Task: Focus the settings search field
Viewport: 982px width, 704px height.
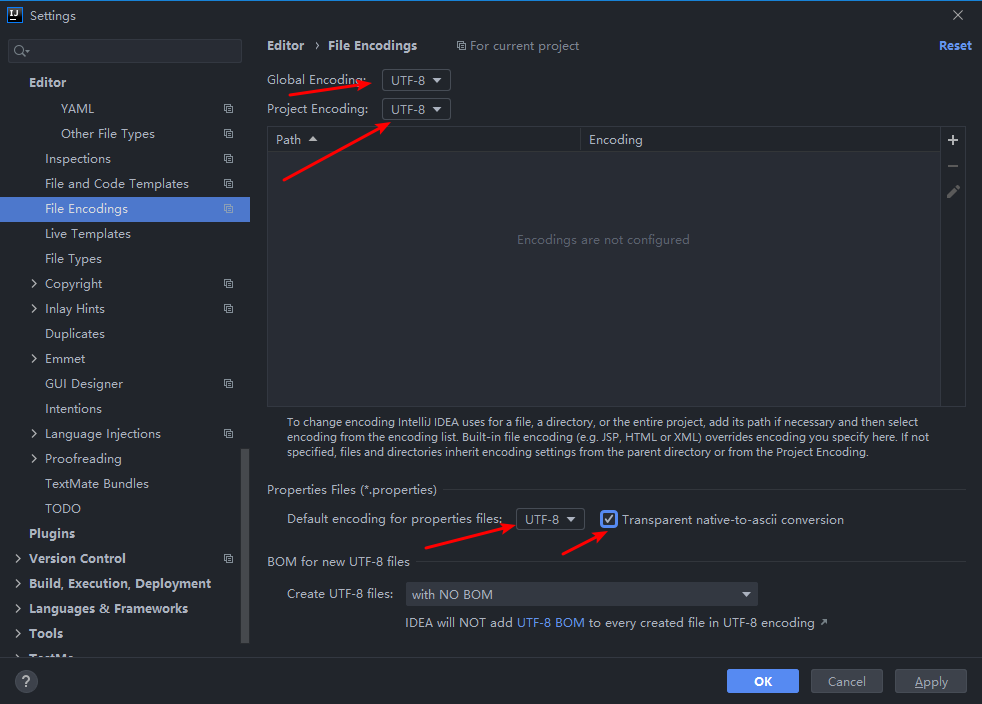Action: [125, 51]
